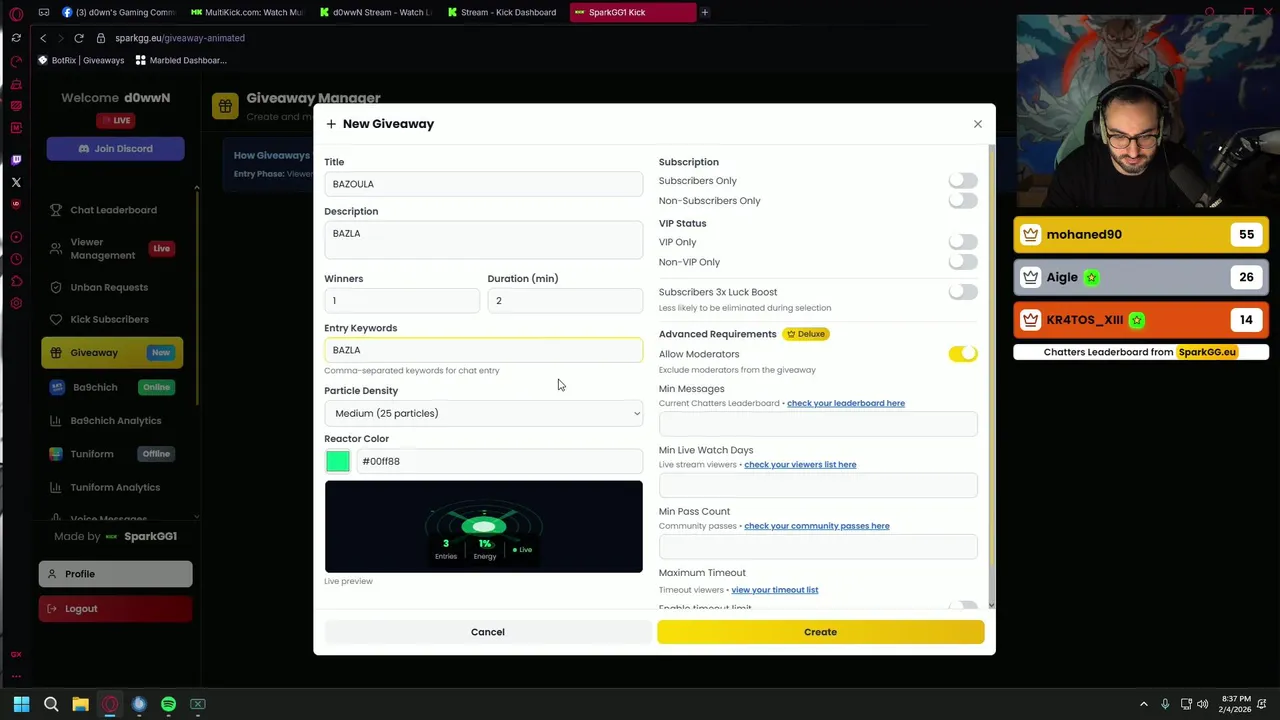Click the Ba9chich Analytics chart icon
This screenshot has height=720, width=1280.
coord(56,420)
